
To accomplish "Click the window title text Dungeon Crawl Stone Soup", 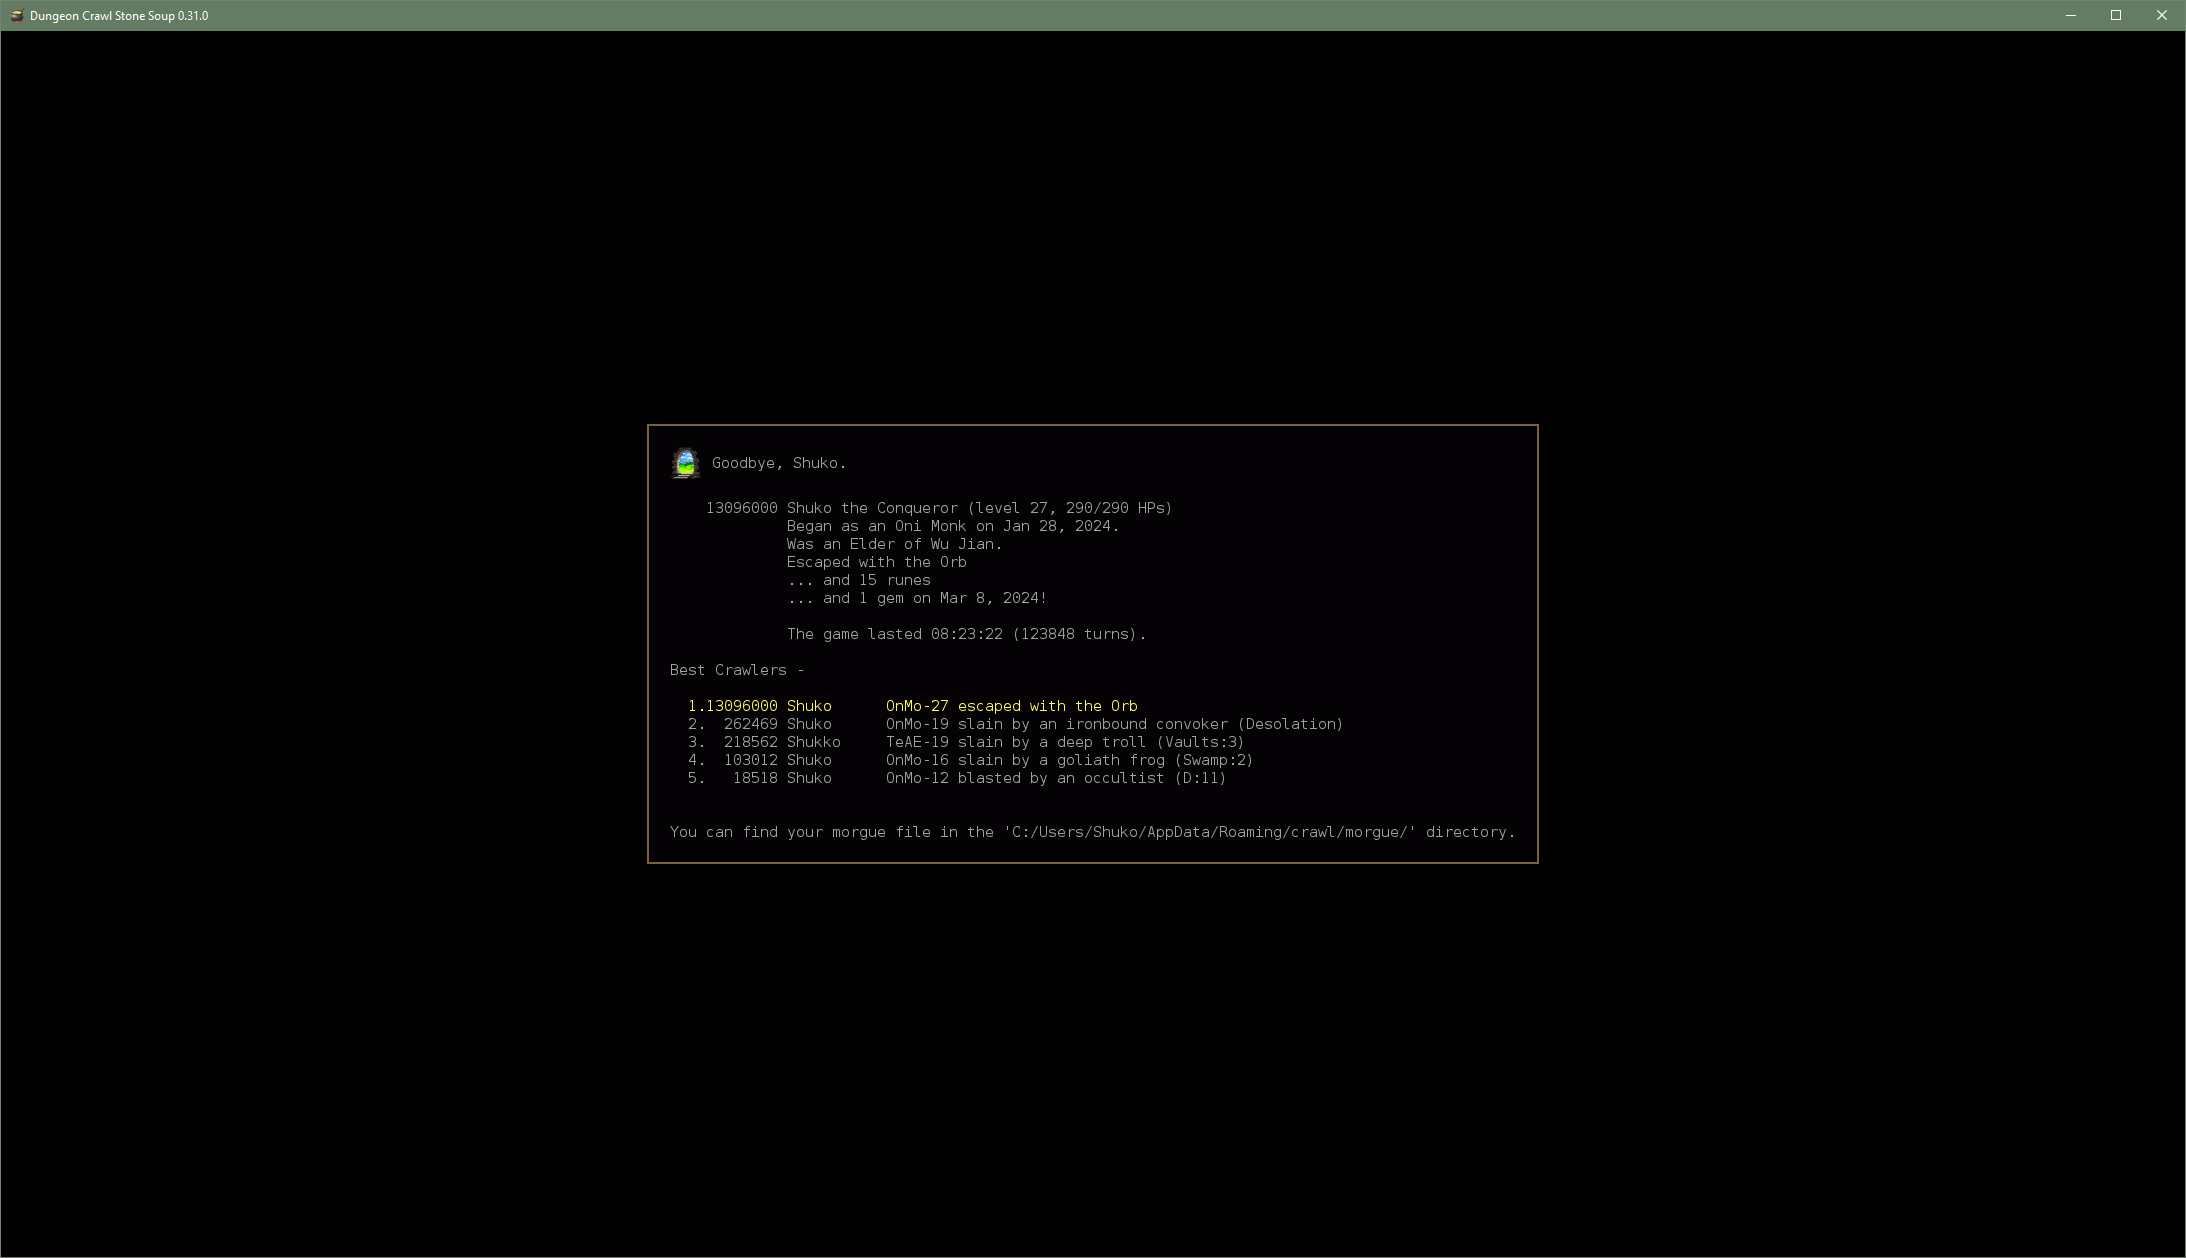I will pyautogui.click(x=118, y=15).
